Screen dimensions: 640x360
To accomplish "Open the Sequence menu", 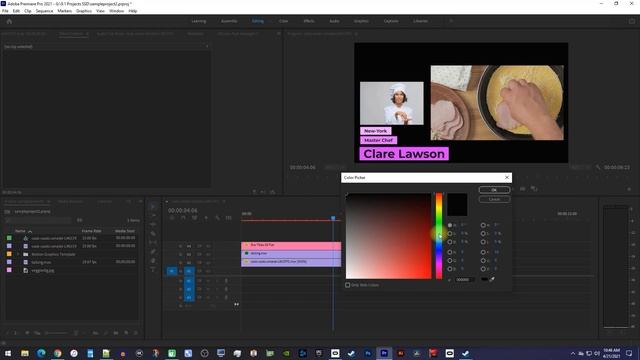I will tap(44, 11).
